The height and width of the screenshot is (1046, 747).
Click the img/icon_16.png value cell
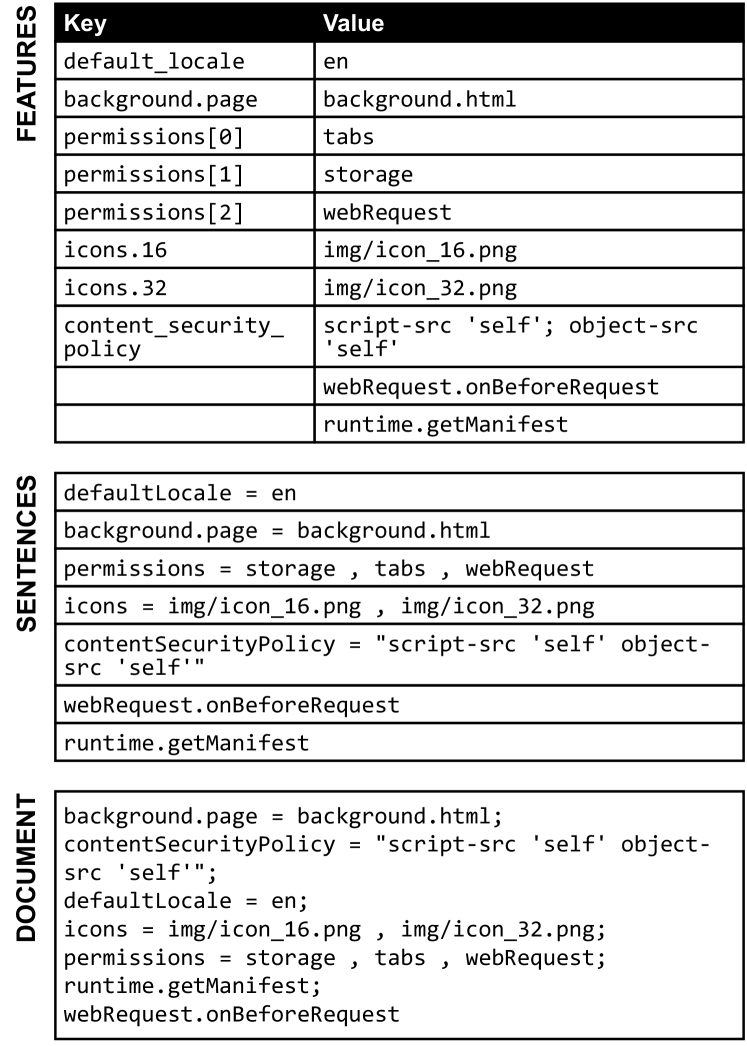528,251
